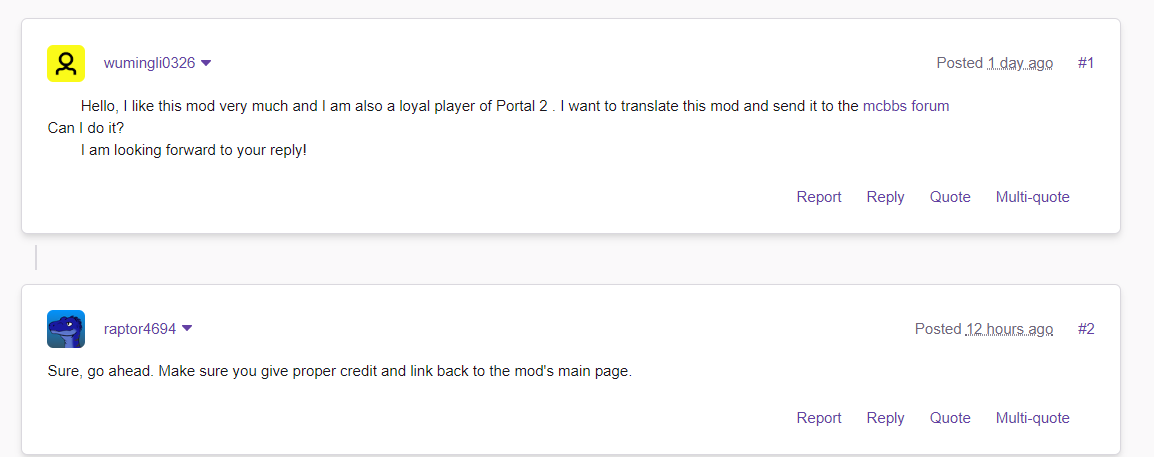This screenshot has height=457, width=1154.
Task: Click post number #1 permalink
Action: (x=1086, y=63)
